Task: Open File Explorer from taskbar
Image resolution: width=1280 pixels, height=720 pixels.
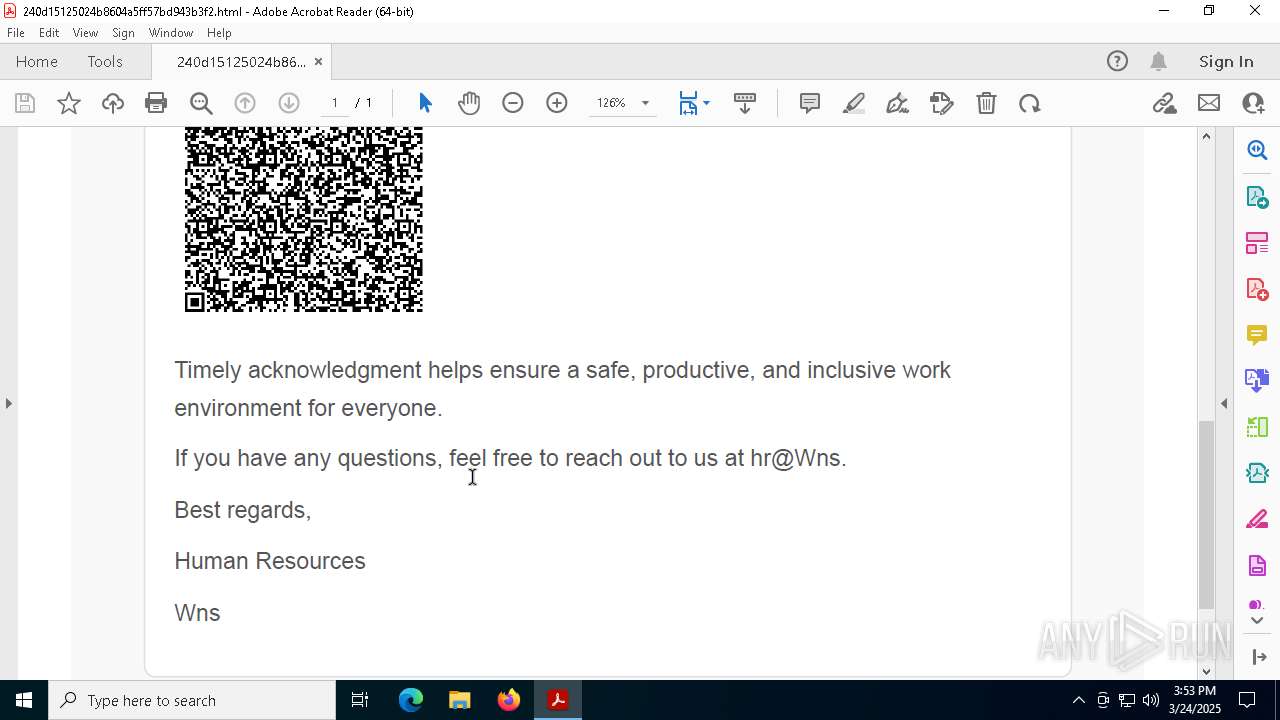Action: (x=459, y=700)
